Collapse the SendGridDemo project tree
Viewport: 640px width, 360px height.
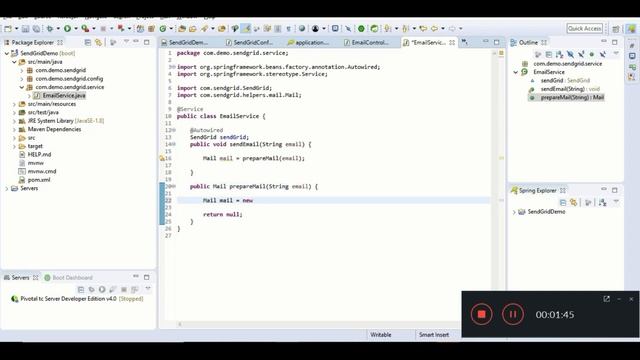[7, 53]
